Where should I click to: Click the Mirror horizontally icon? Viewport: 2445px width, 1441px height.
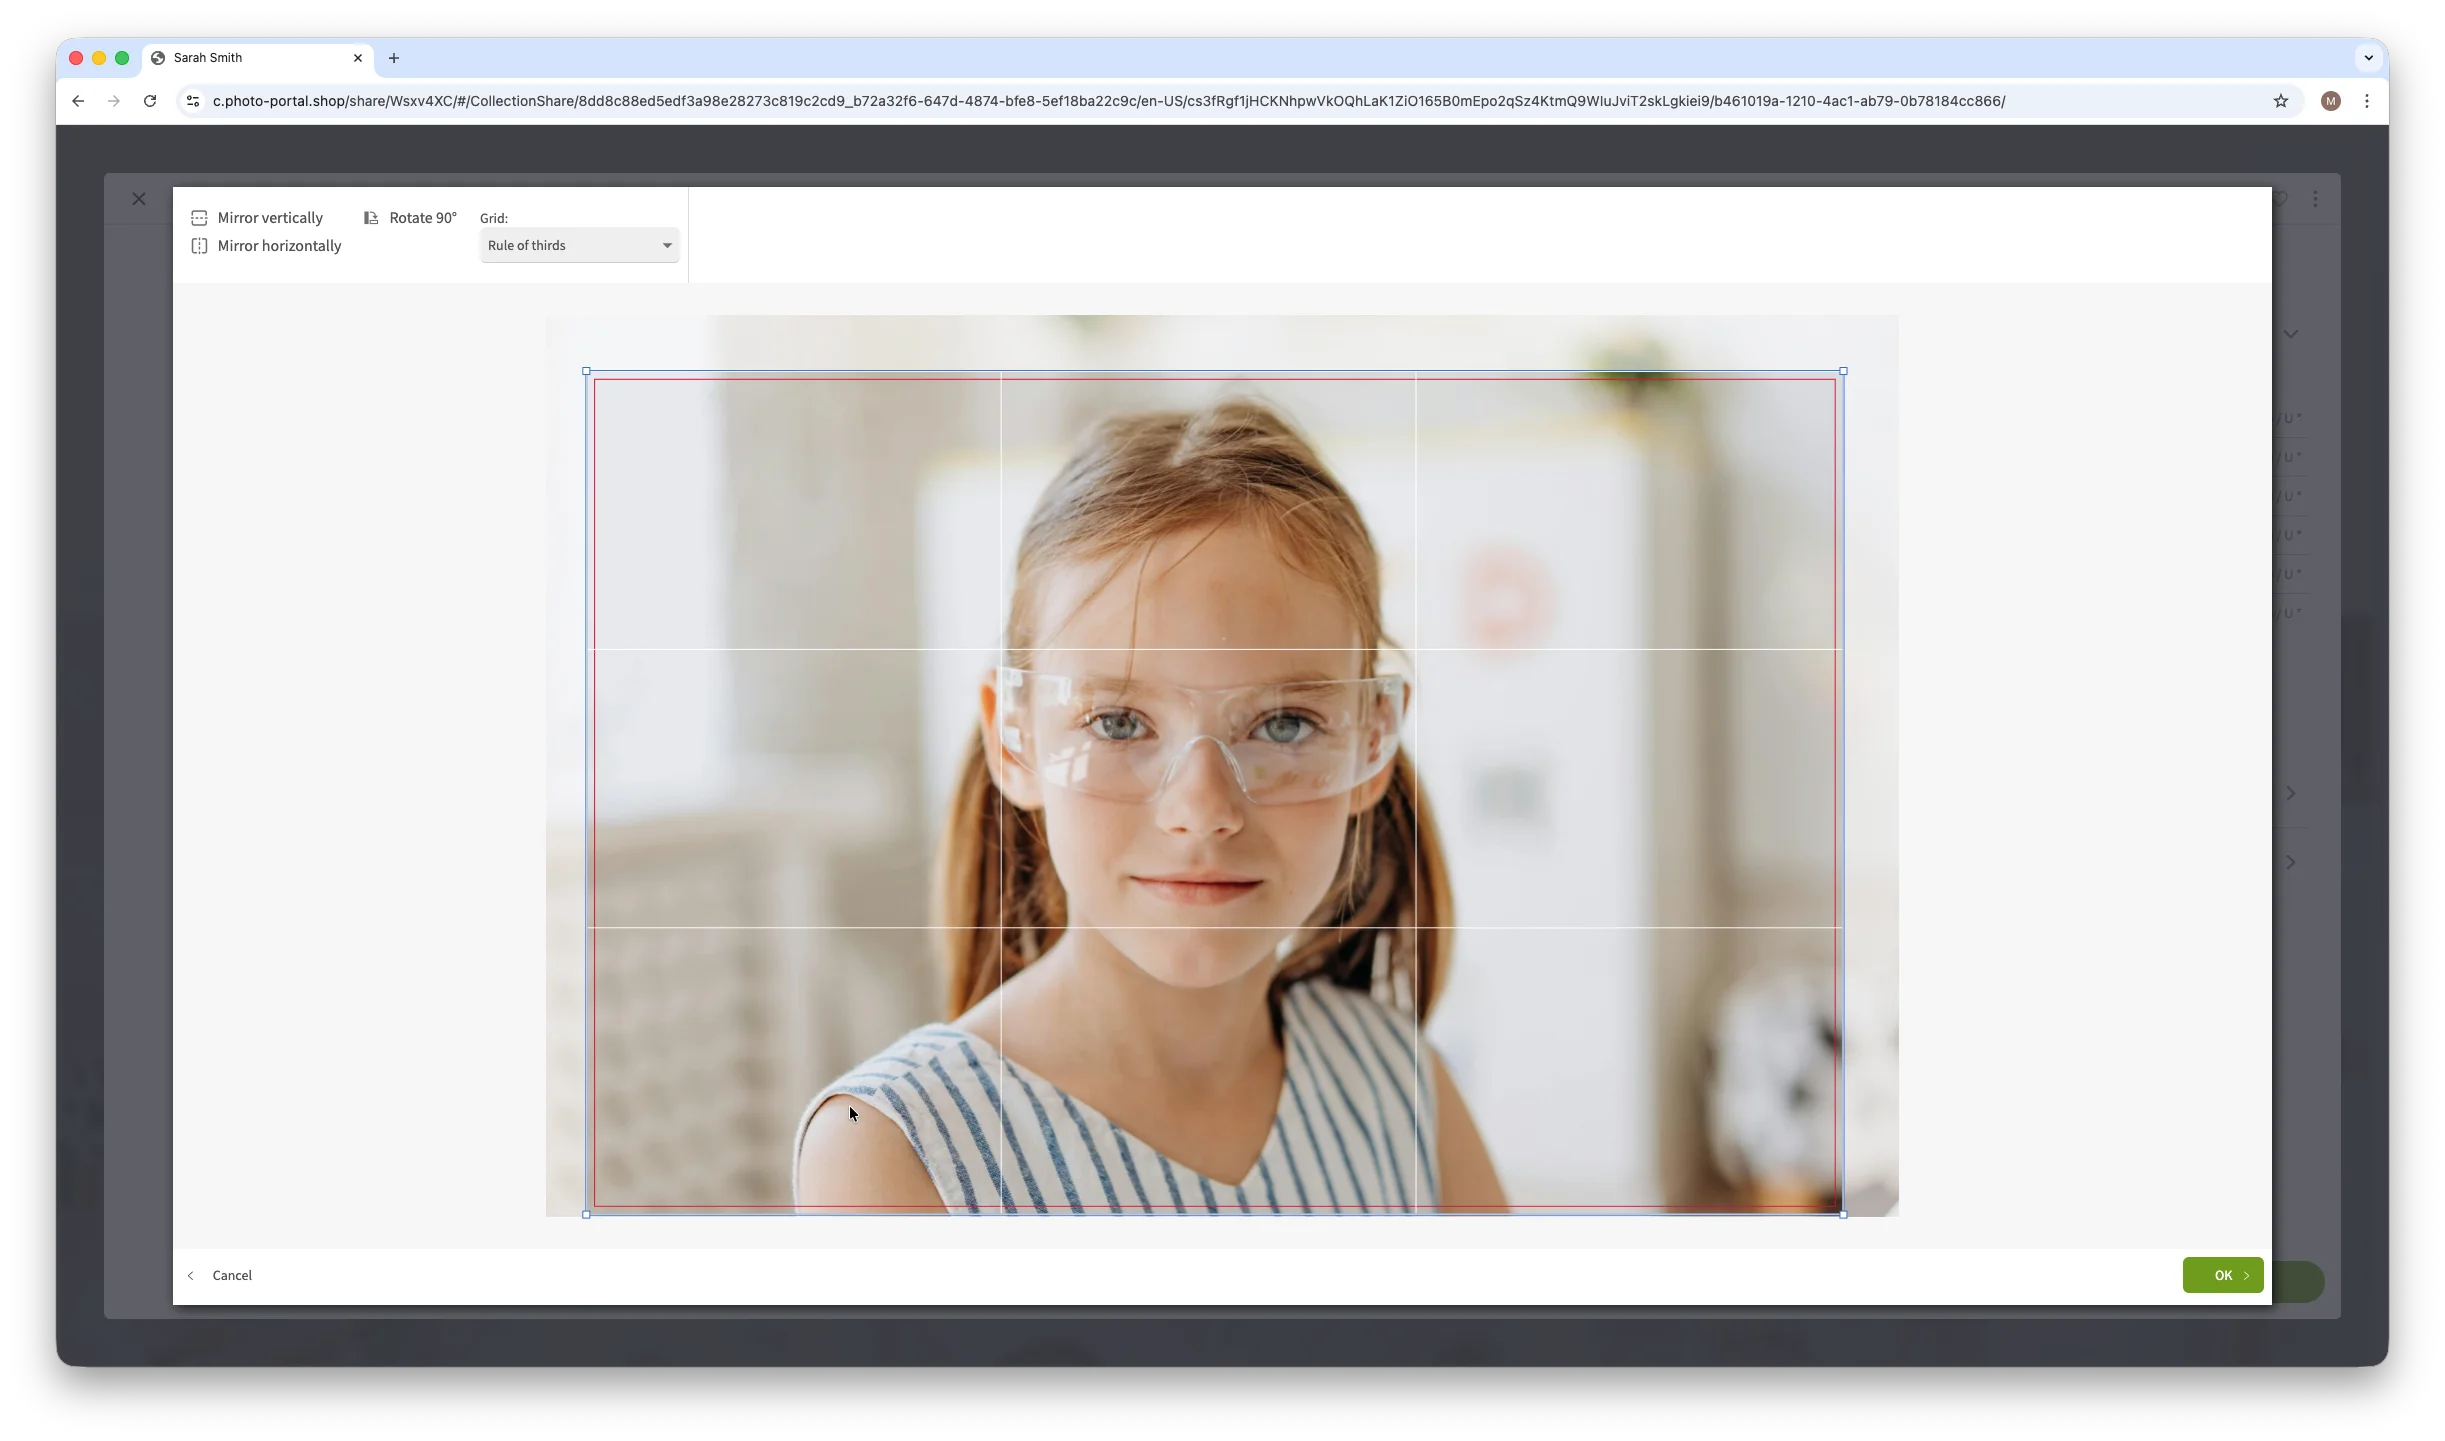pos(199,246)
